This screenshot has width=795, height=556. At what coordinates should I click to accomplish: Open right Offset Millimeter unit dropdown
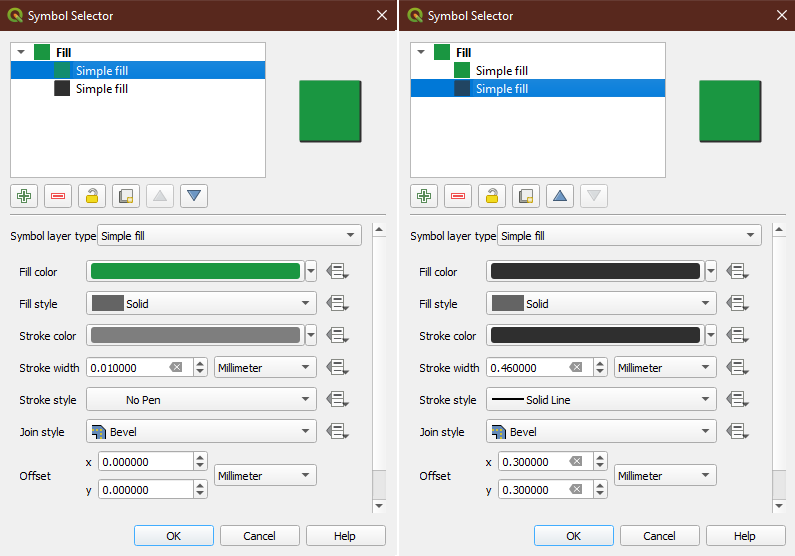665,475
